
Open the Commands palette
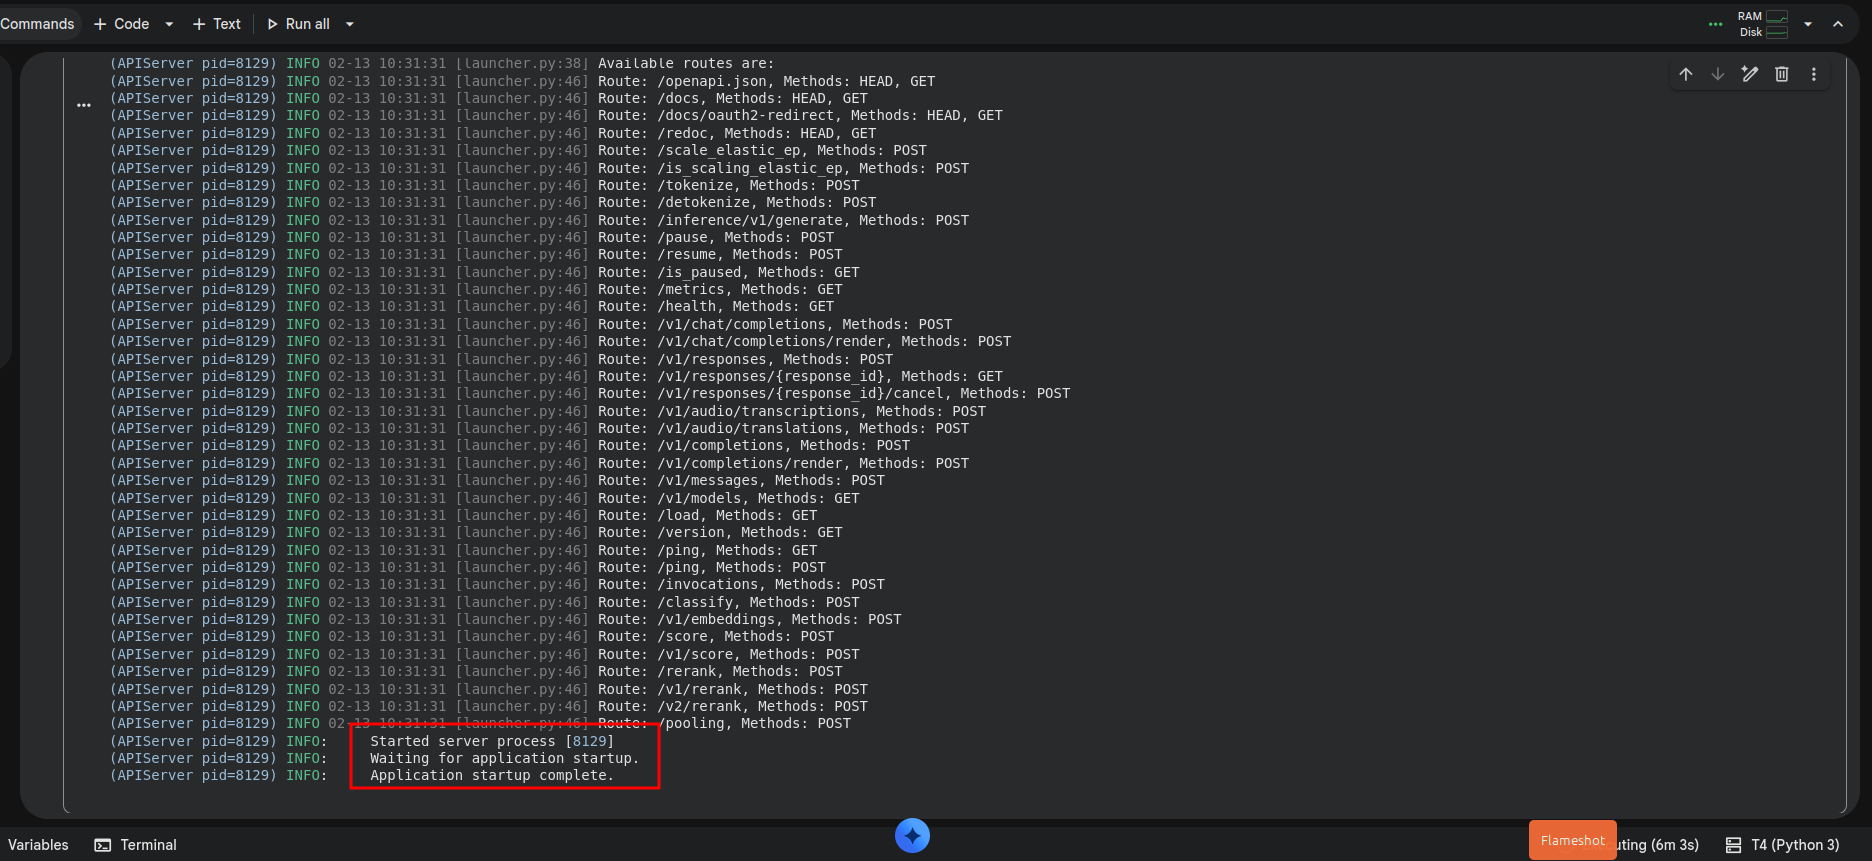coord(37,24)
